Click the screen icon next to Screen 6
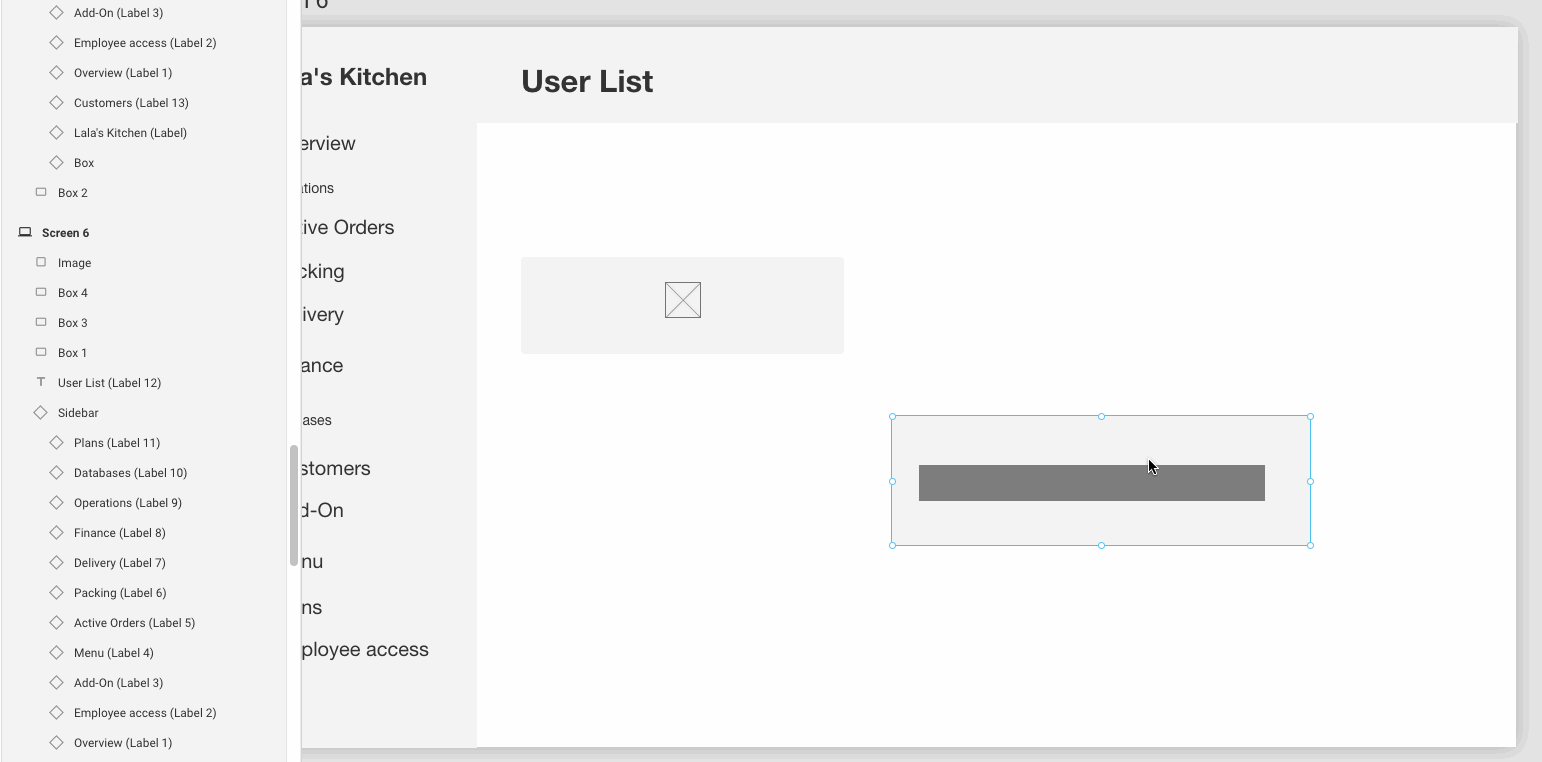The image size is (1542, 762). coord(24,232)
